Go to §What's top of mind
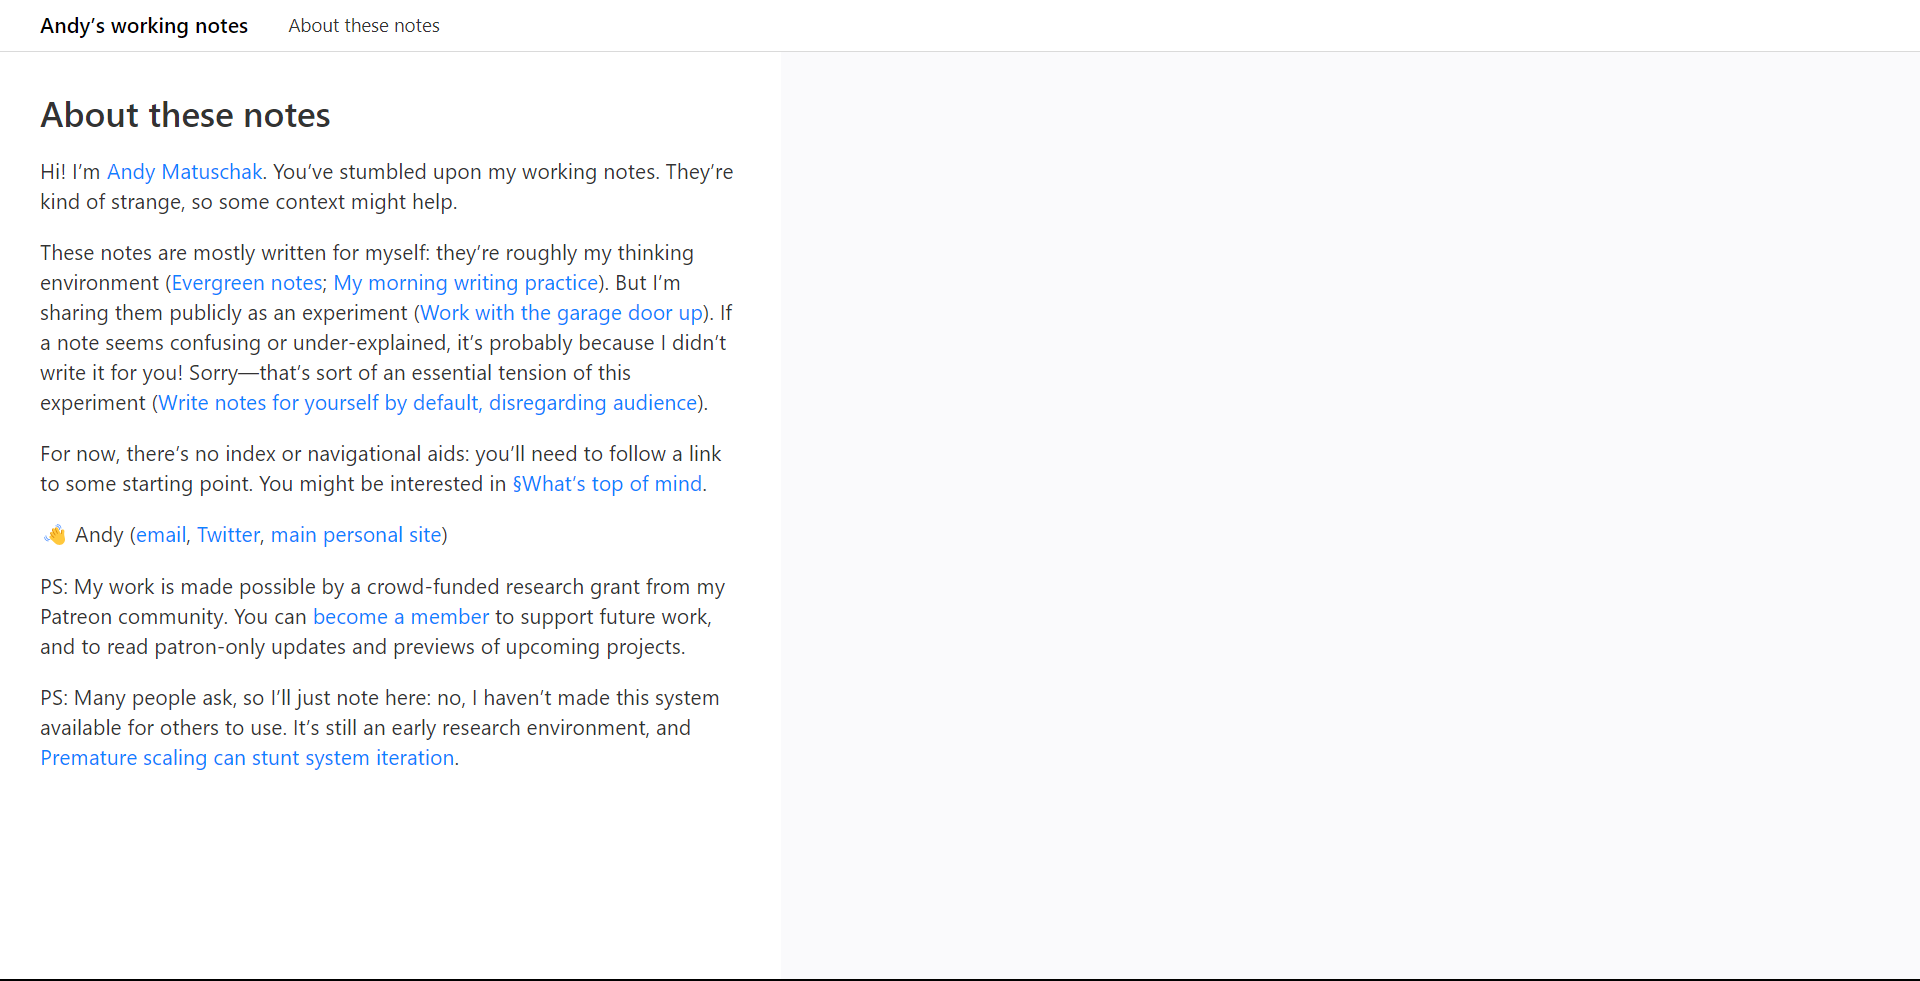This screenshot has width=1920, height=981. 607,484
